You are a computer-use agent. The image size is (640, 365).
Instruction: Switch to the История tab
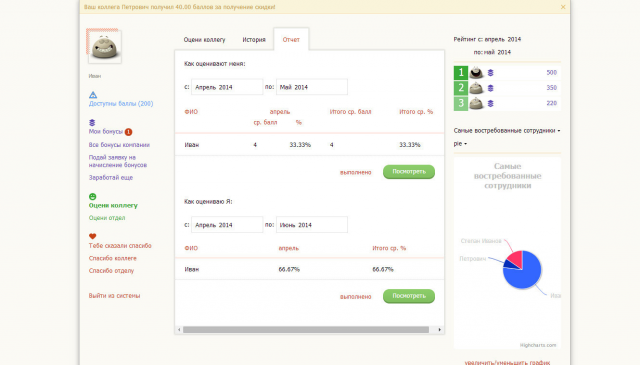tap(254, 40)
